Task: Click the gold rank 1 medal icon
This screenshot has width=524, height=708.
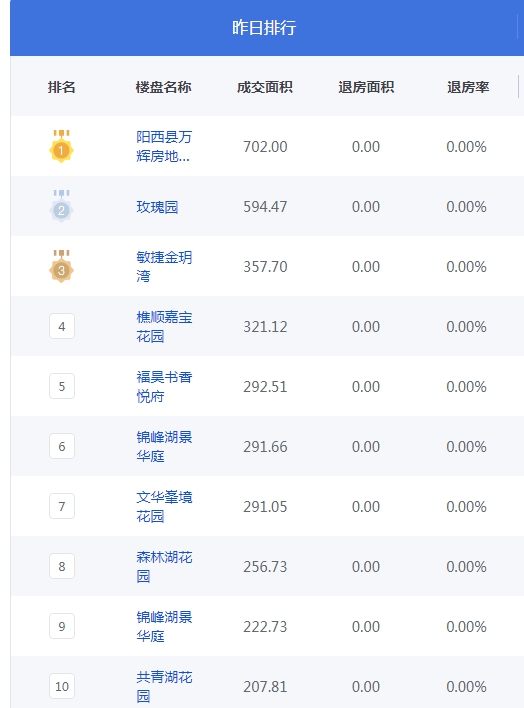Action: point(61,146)
